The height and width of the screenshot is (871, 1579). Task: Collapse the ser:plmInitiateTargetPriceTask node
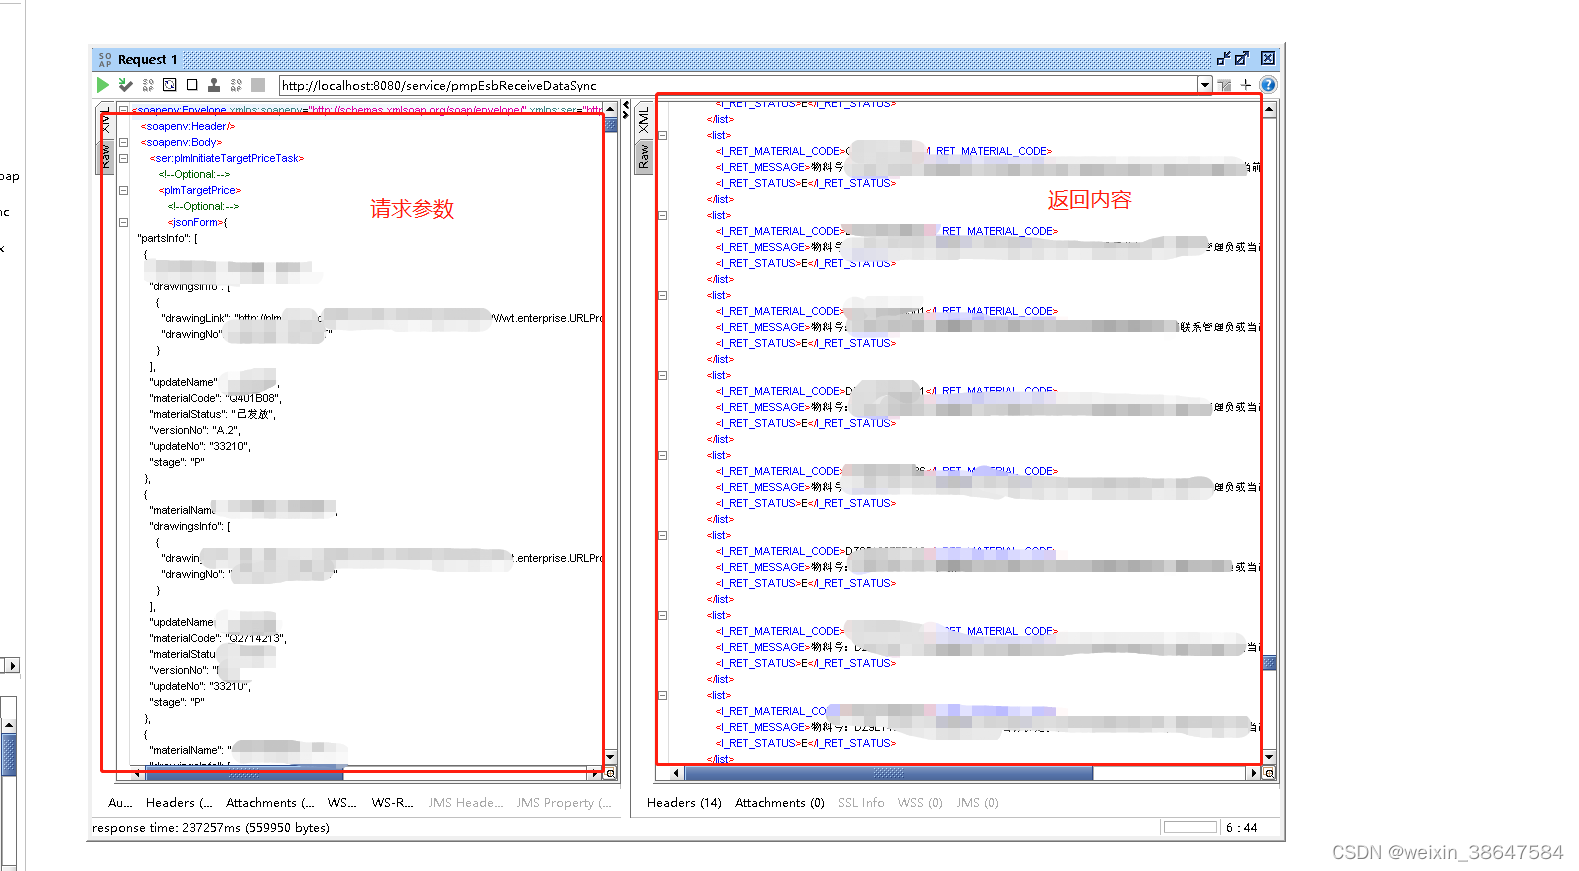point(124,158)
